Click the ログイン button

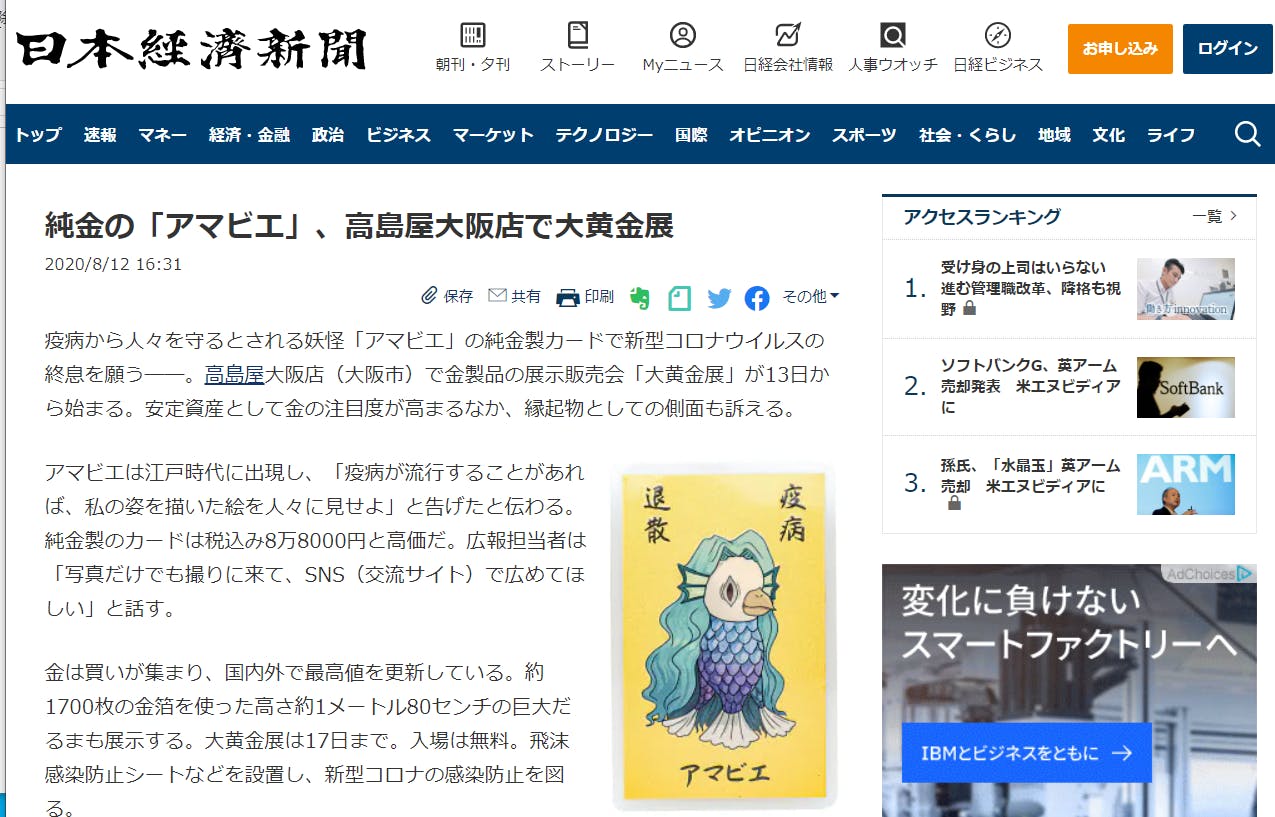(1228, 48)
